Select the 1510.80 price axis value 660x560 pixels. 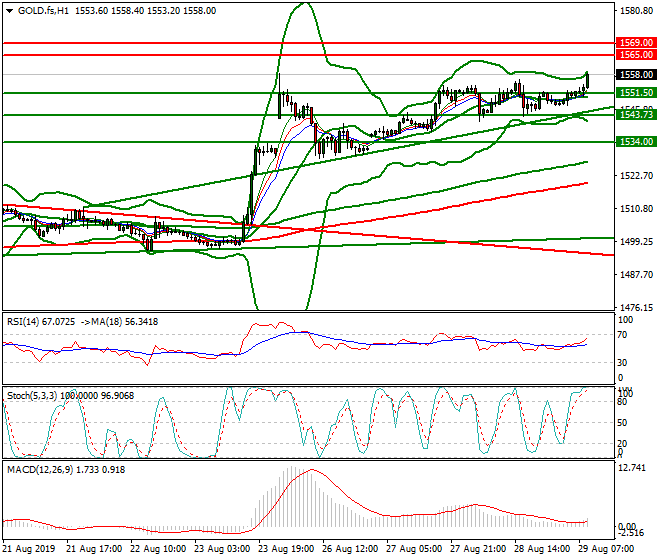click(x=636, y=209)
